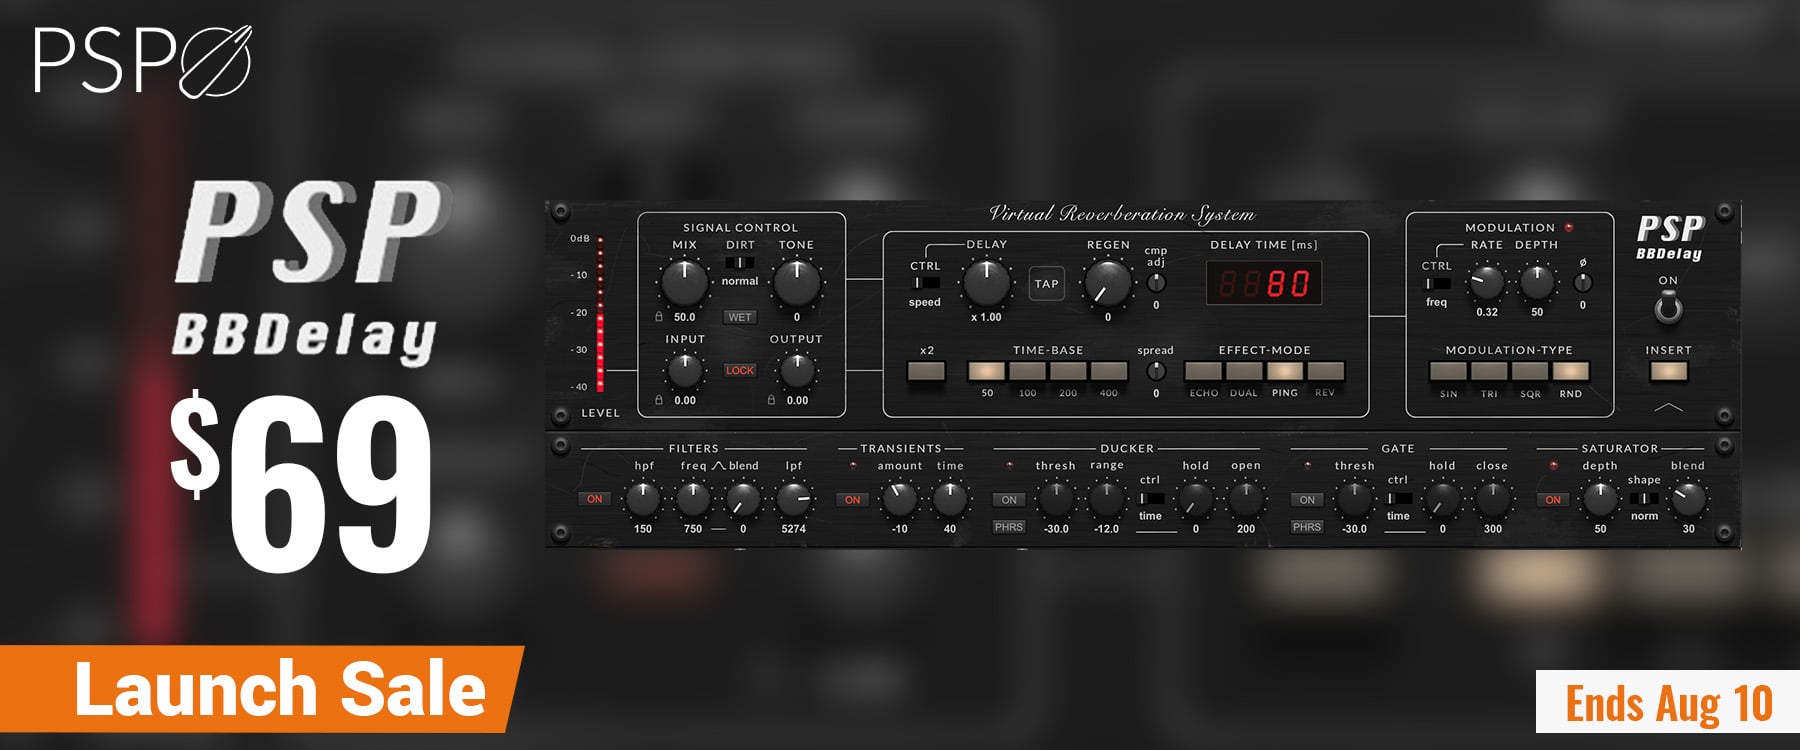Toggle the DUCKER ctrl time switch
Viewport: 1800px width, 750px height.
(1151, 498)
